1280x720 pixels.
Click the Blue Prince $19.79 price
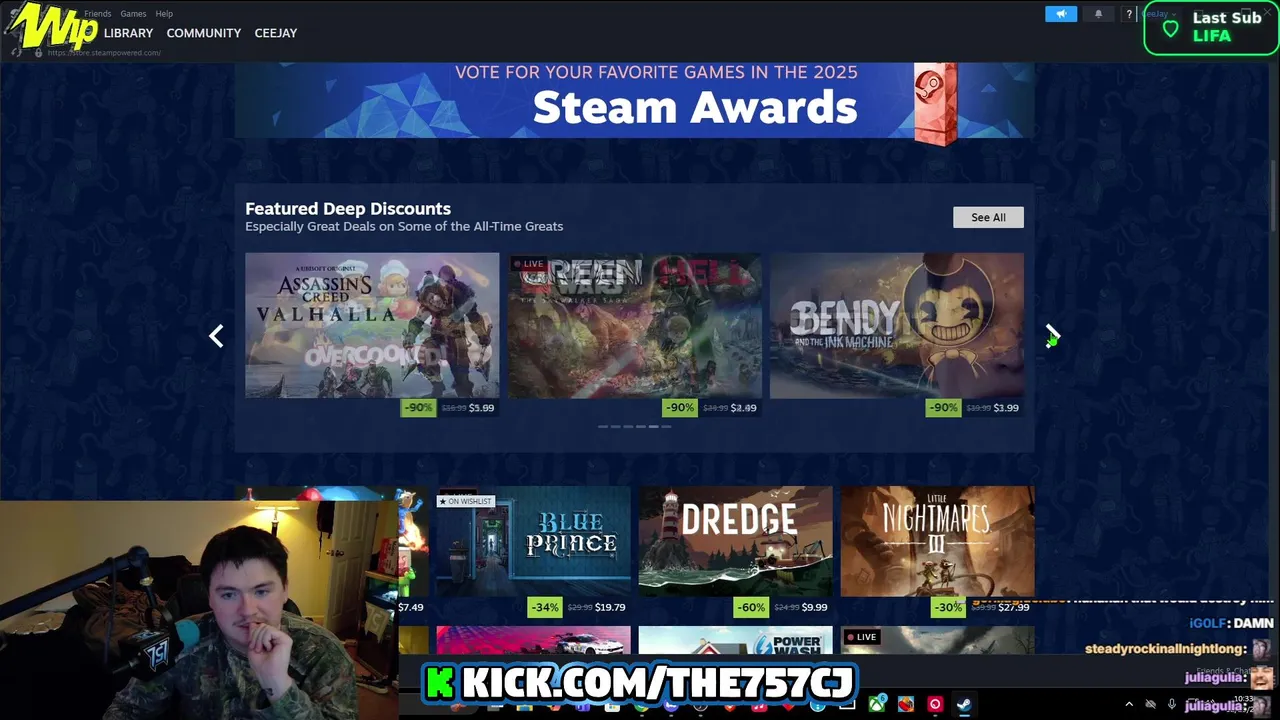click(610, 607)
